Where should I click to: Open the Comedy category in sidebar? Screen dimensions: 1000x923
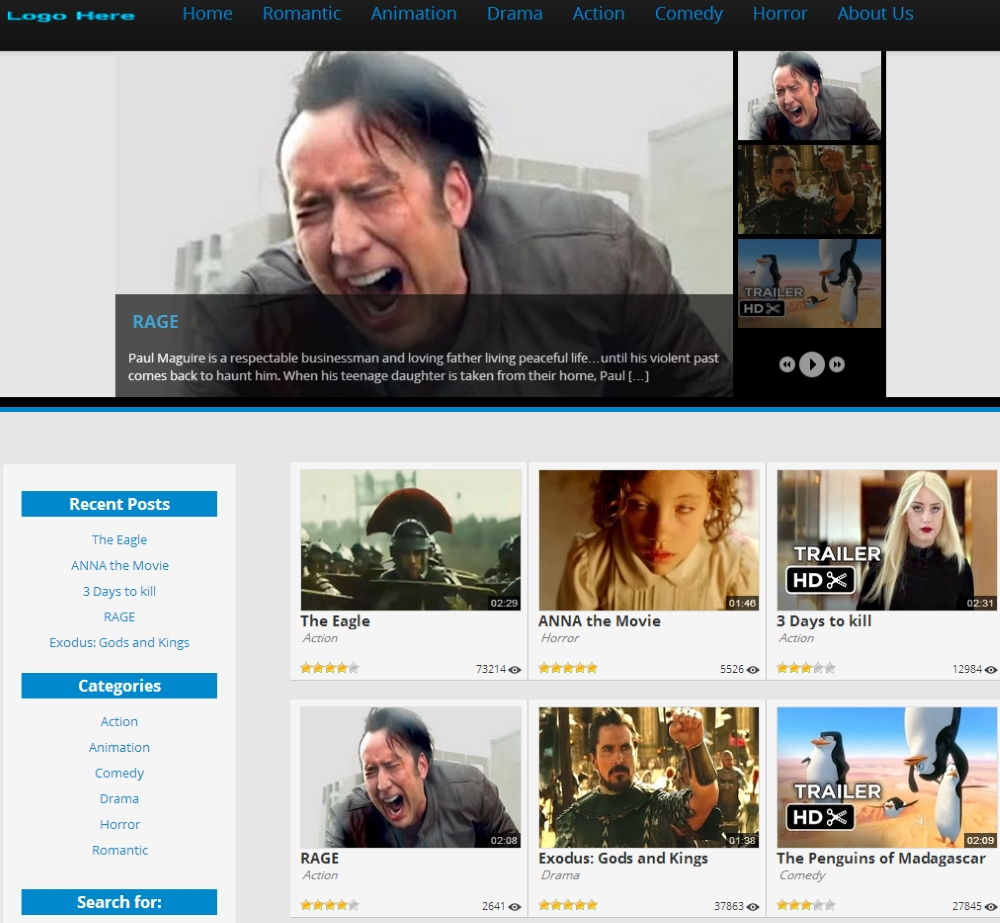click(119, 773)
